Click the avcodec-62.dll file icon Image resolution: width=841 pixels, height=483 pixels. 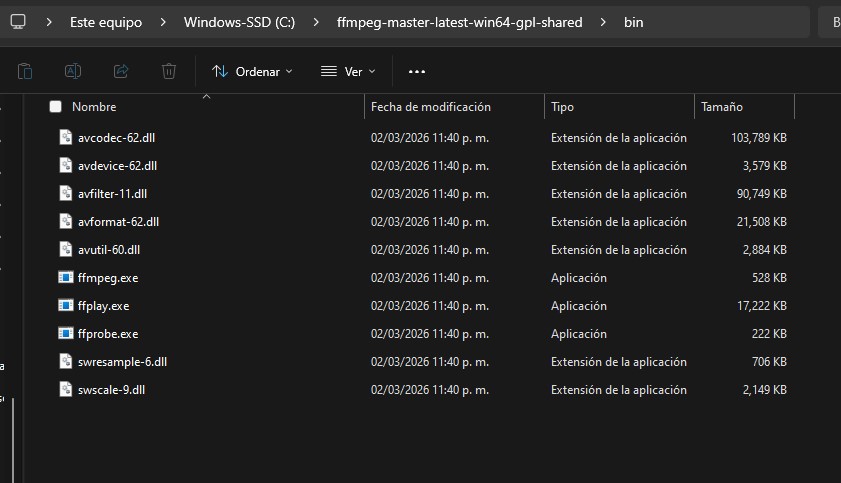tap(66, 138)
